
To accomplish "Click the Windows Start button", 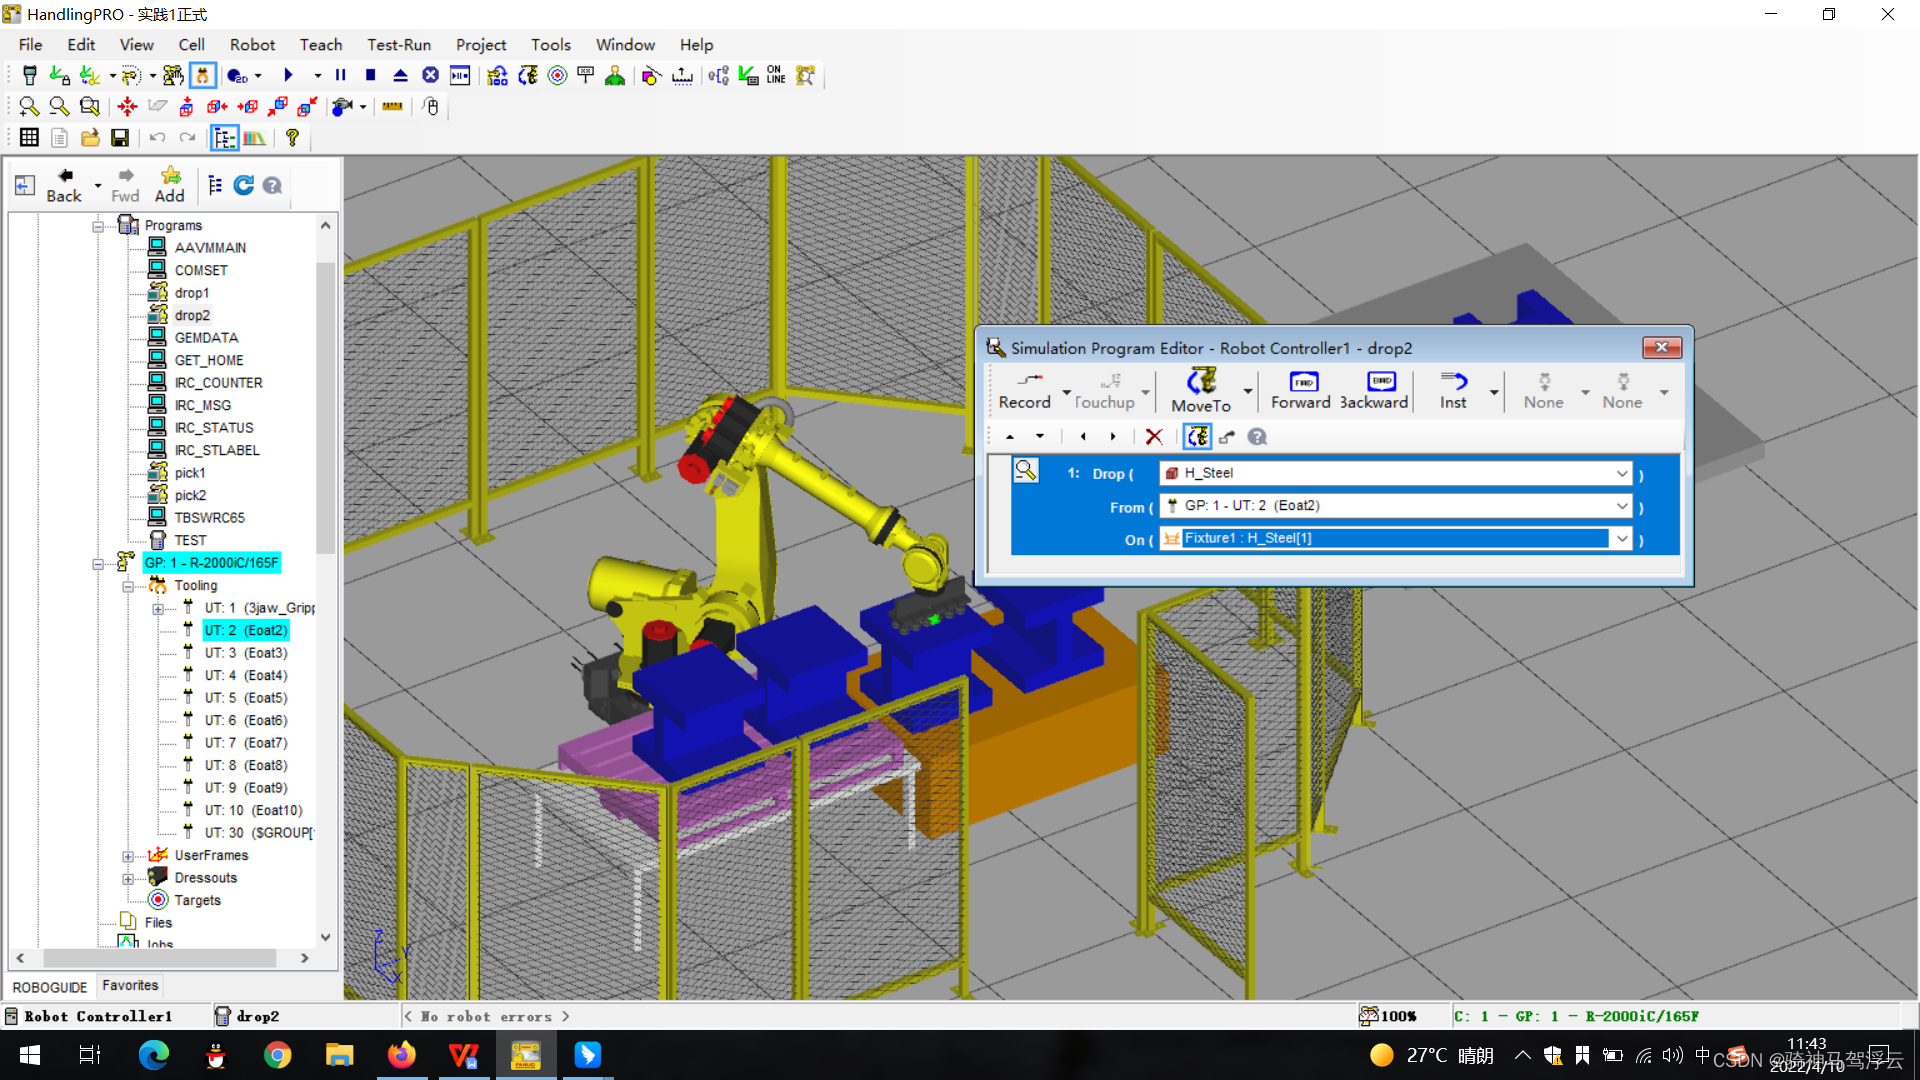I will pos(30,1055).
